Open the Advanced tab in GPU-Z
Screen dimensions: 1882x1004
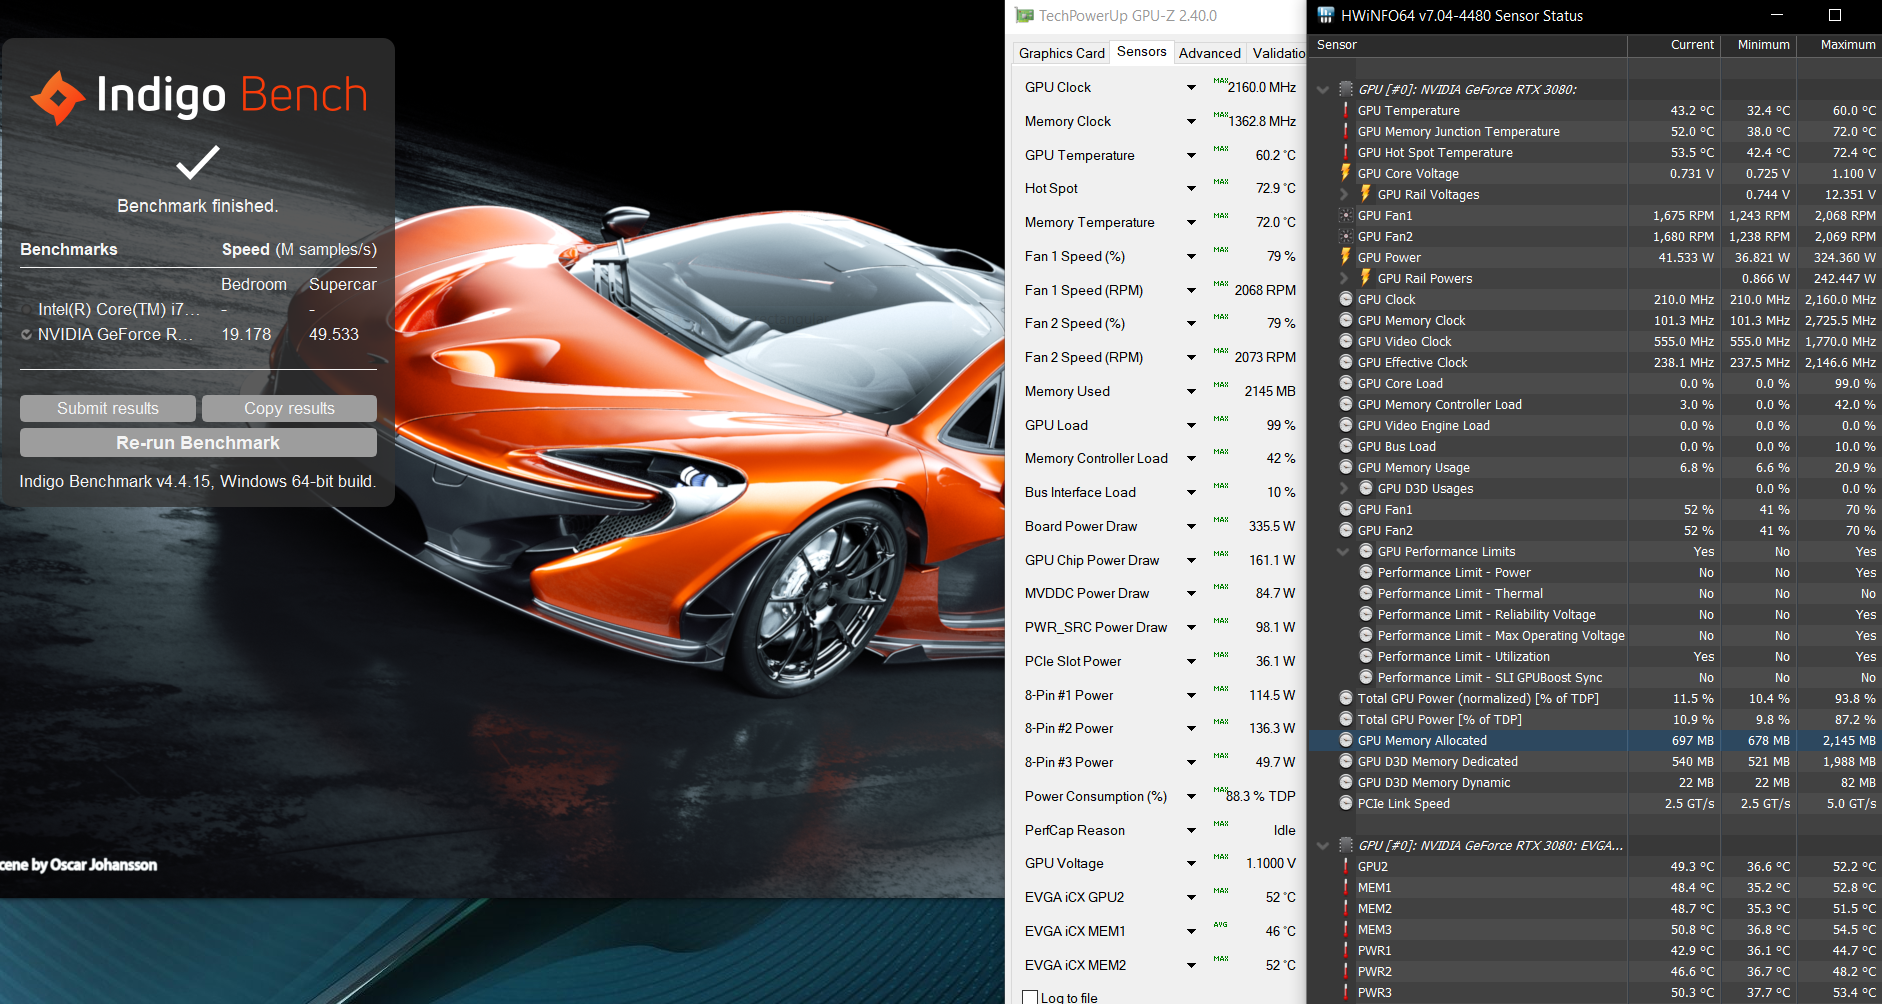[1209, 53]
